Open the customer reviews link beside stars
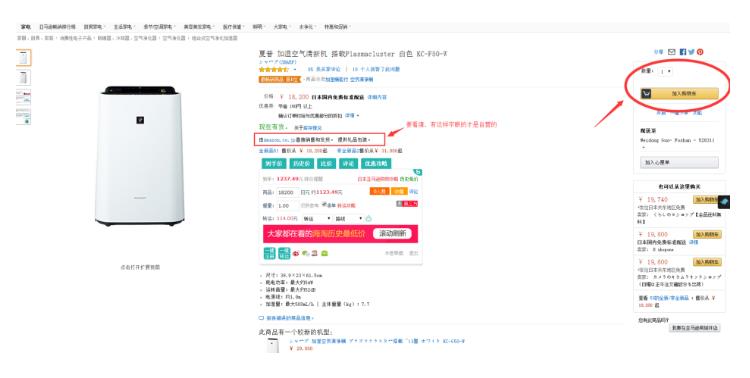The height and width of the screenshot is (378, 750). [x=323, y=69]
